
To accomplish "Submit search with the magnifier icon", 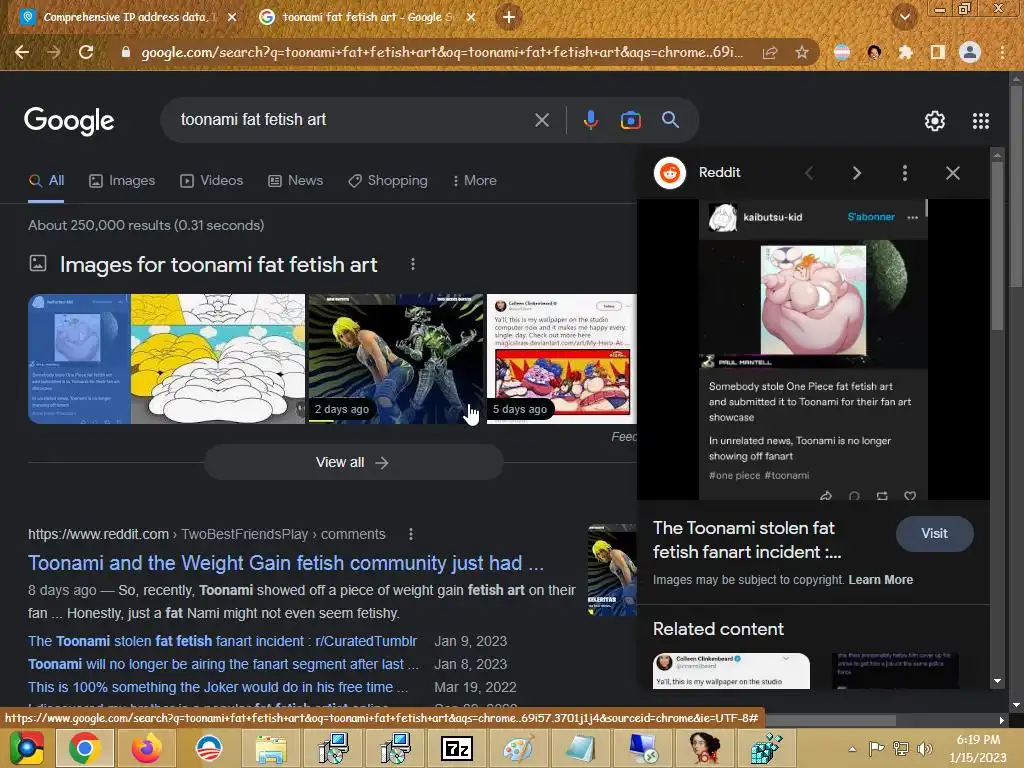I will pyautogui.click(x=670, y=120).
